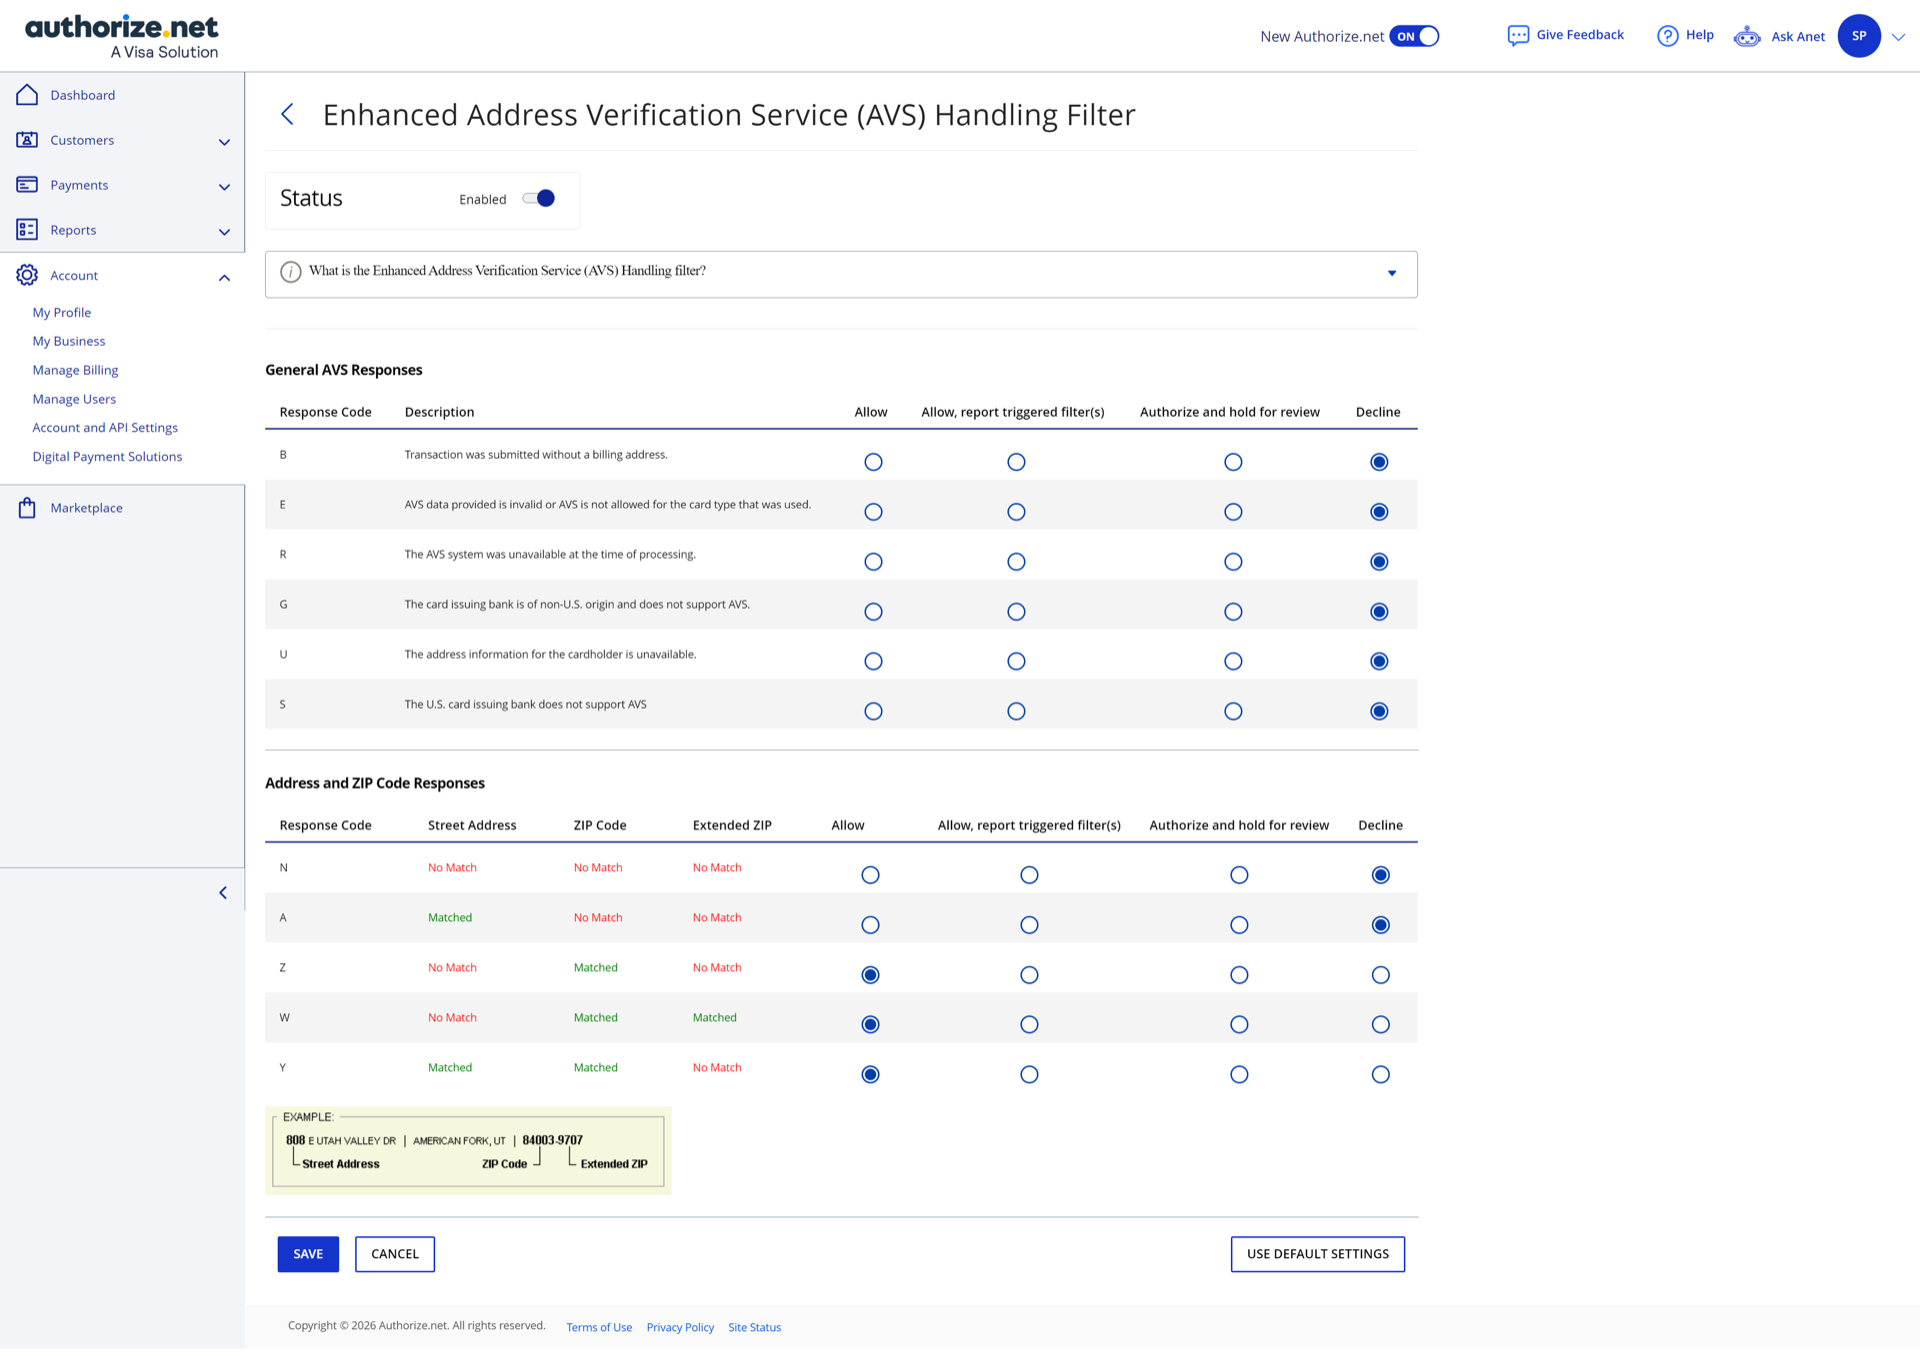Click the 'General AVS Responses' heading
Viewport: 1920px width, 1356px height.
(344, 370)
